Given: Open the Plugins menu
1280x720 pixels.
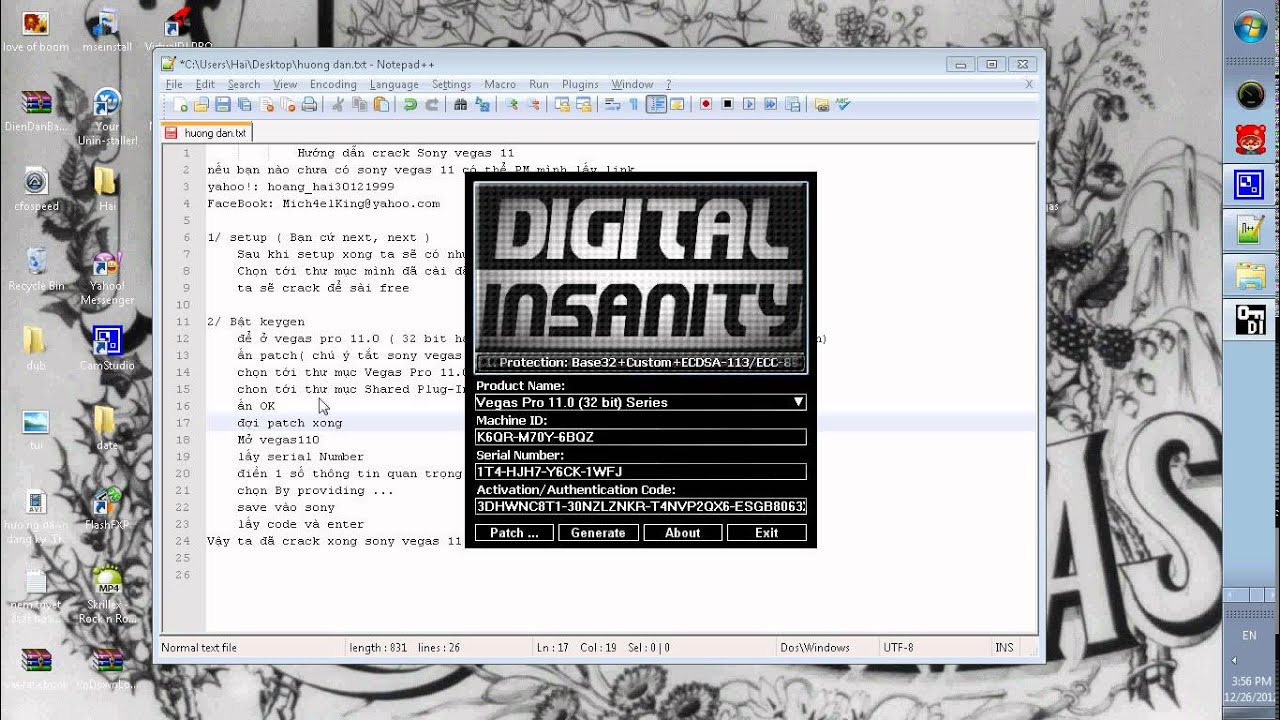Looking at the screenshot, I should (x=580, y=84).
